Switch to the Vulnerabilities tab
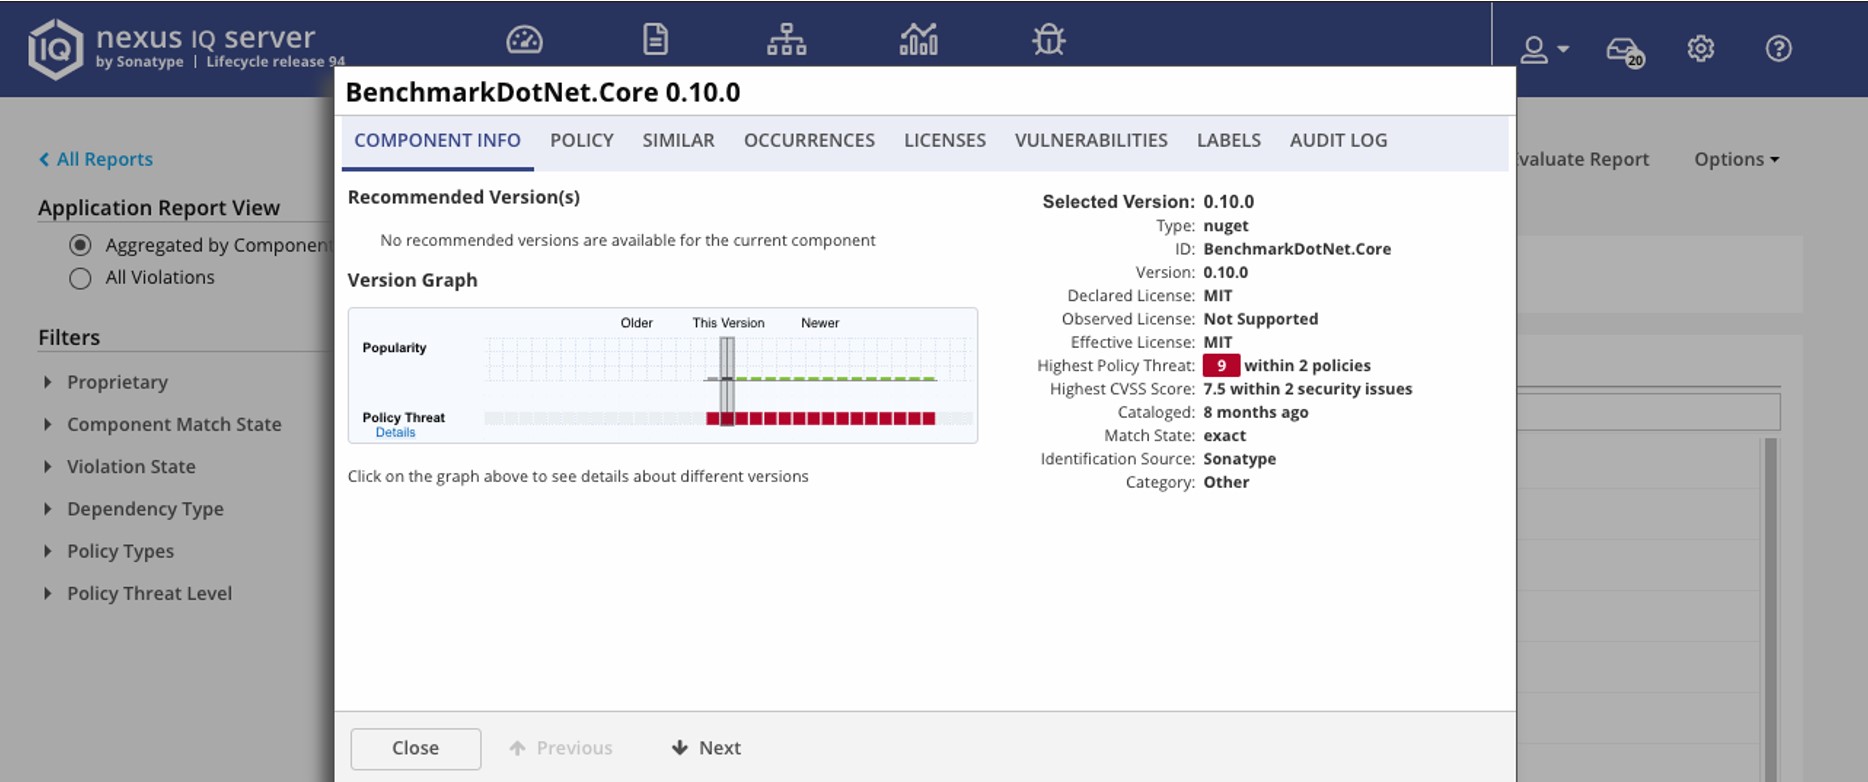The image size is (1868, 782). (x=1091, y=141)
